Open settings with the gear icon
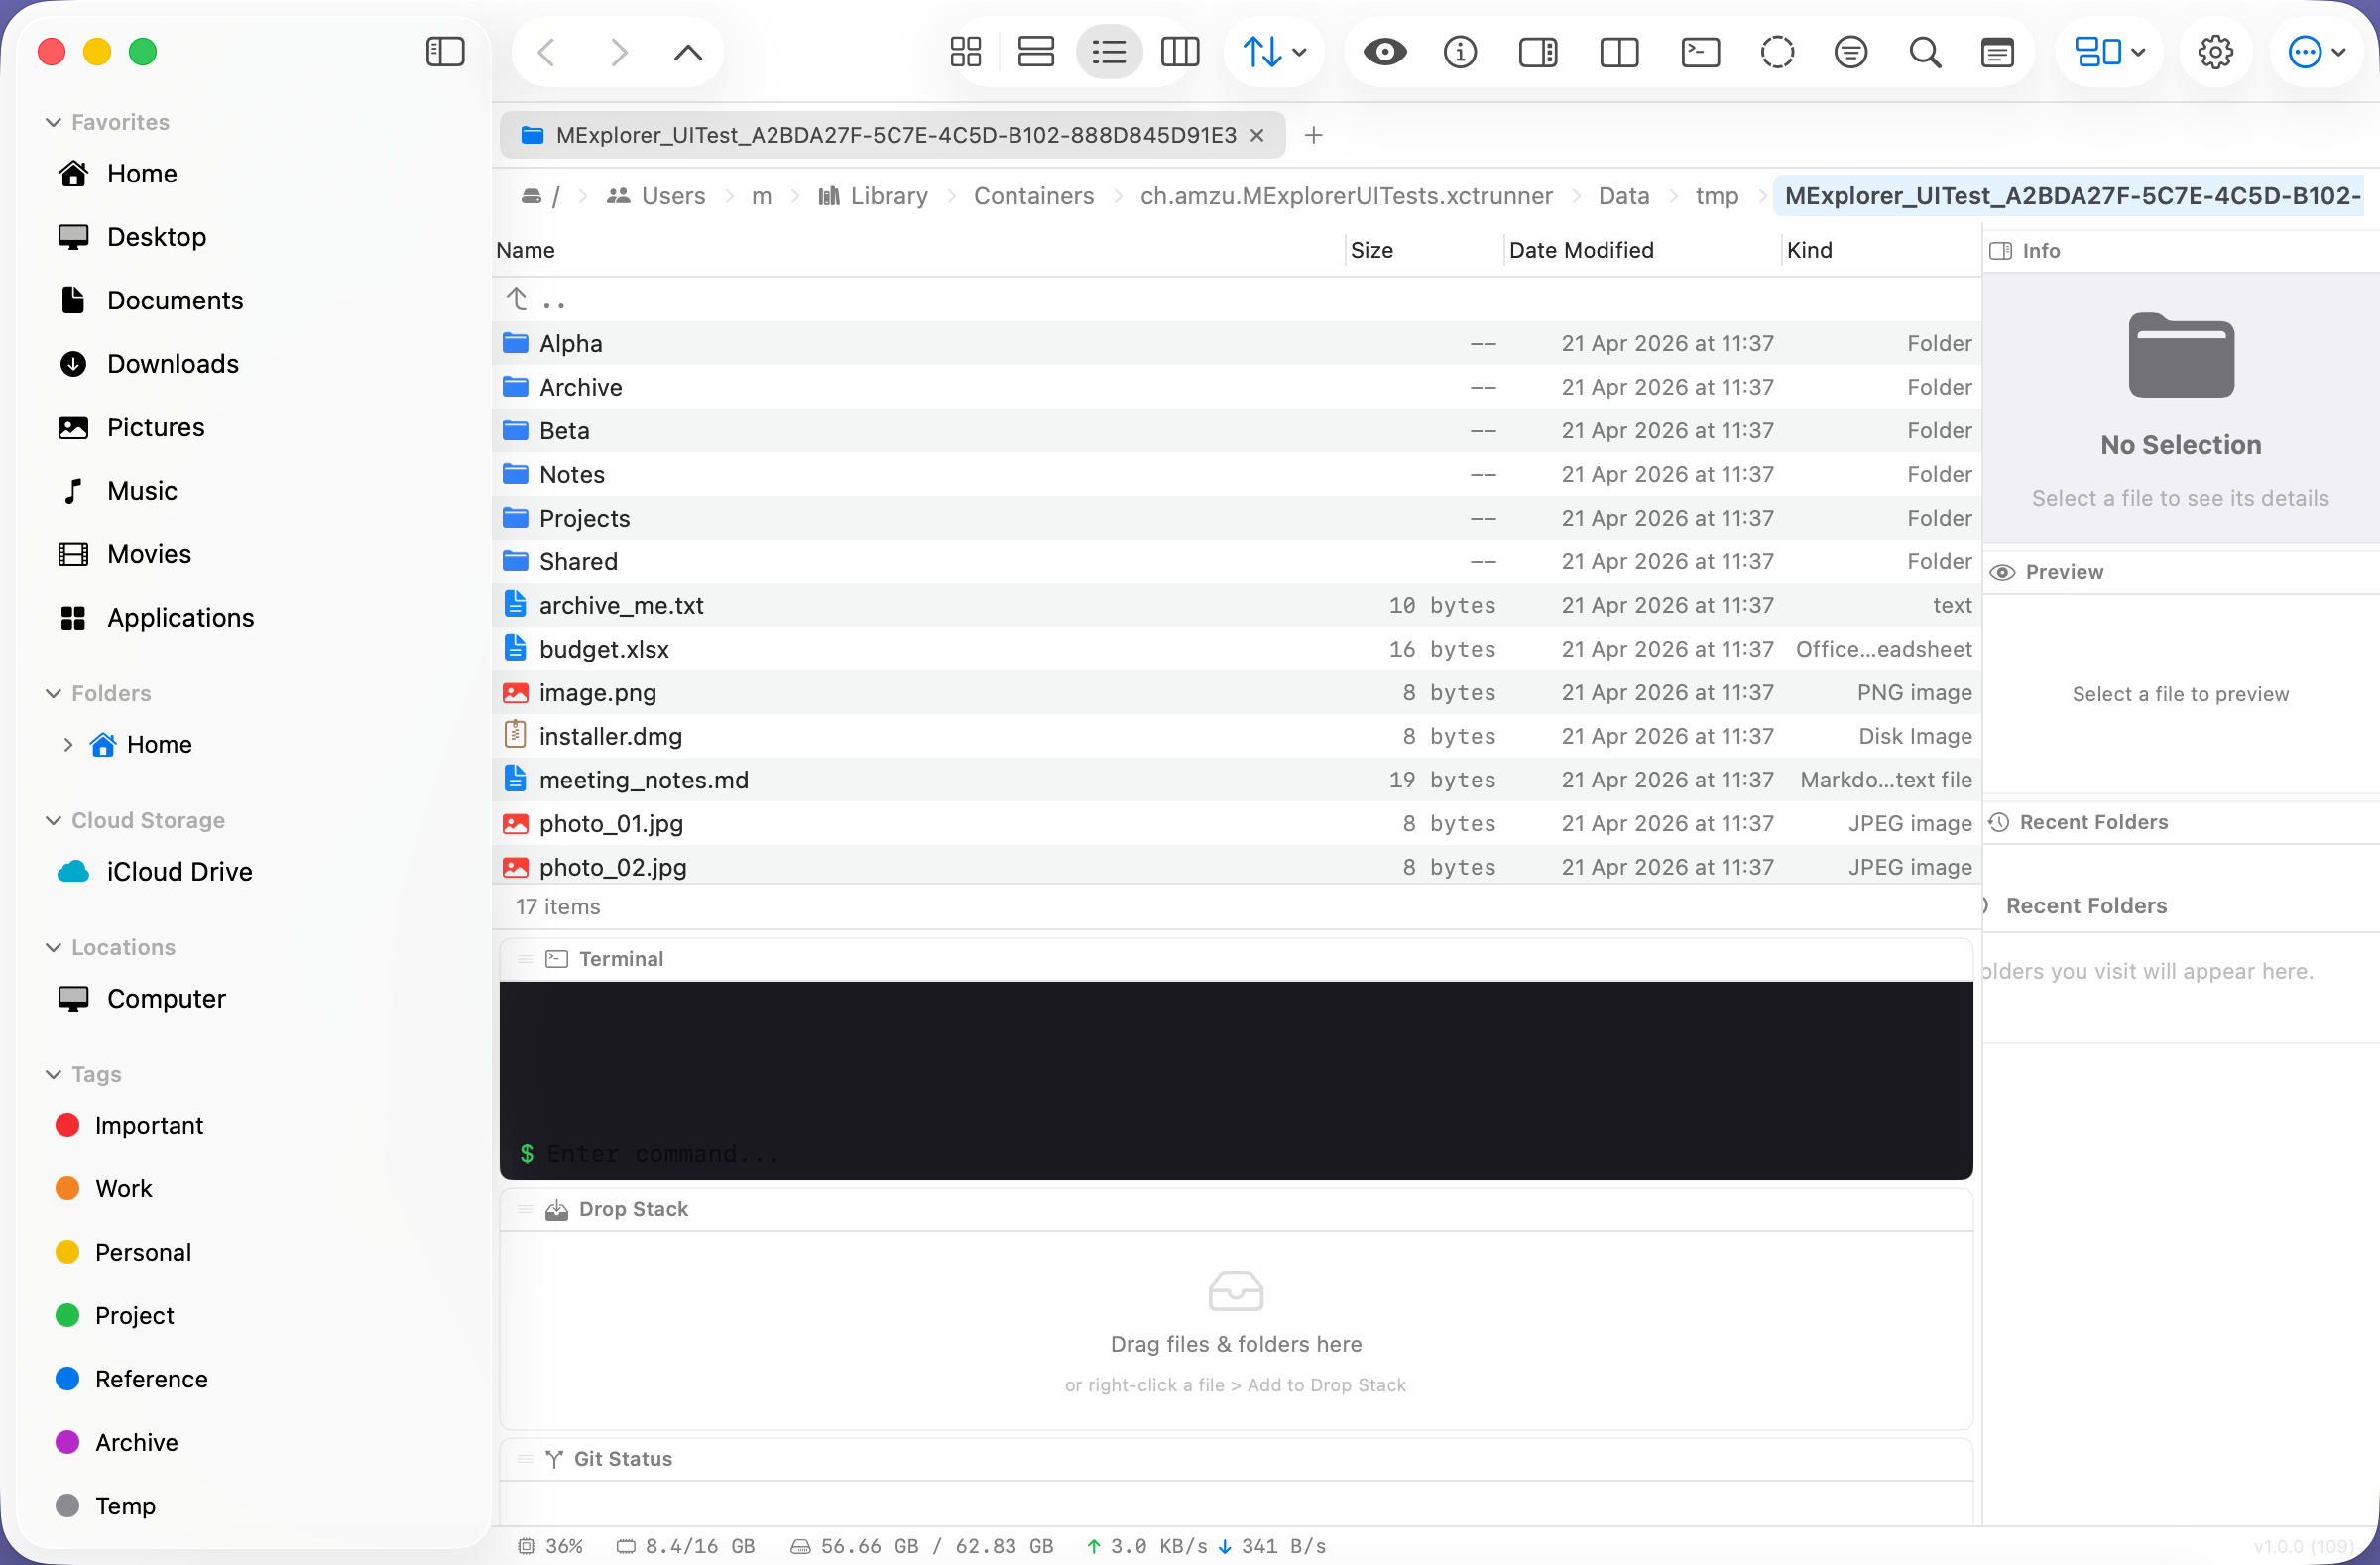The height and width of the screenshot is (1565, 2380). [x=2215, y=52]
